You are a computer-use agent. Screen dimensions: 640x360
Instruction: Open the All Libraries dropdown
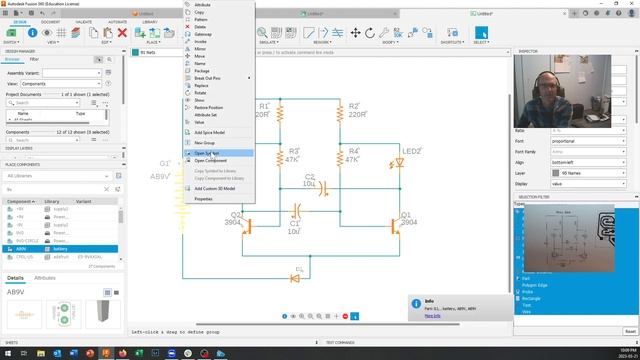click(58, 176)
